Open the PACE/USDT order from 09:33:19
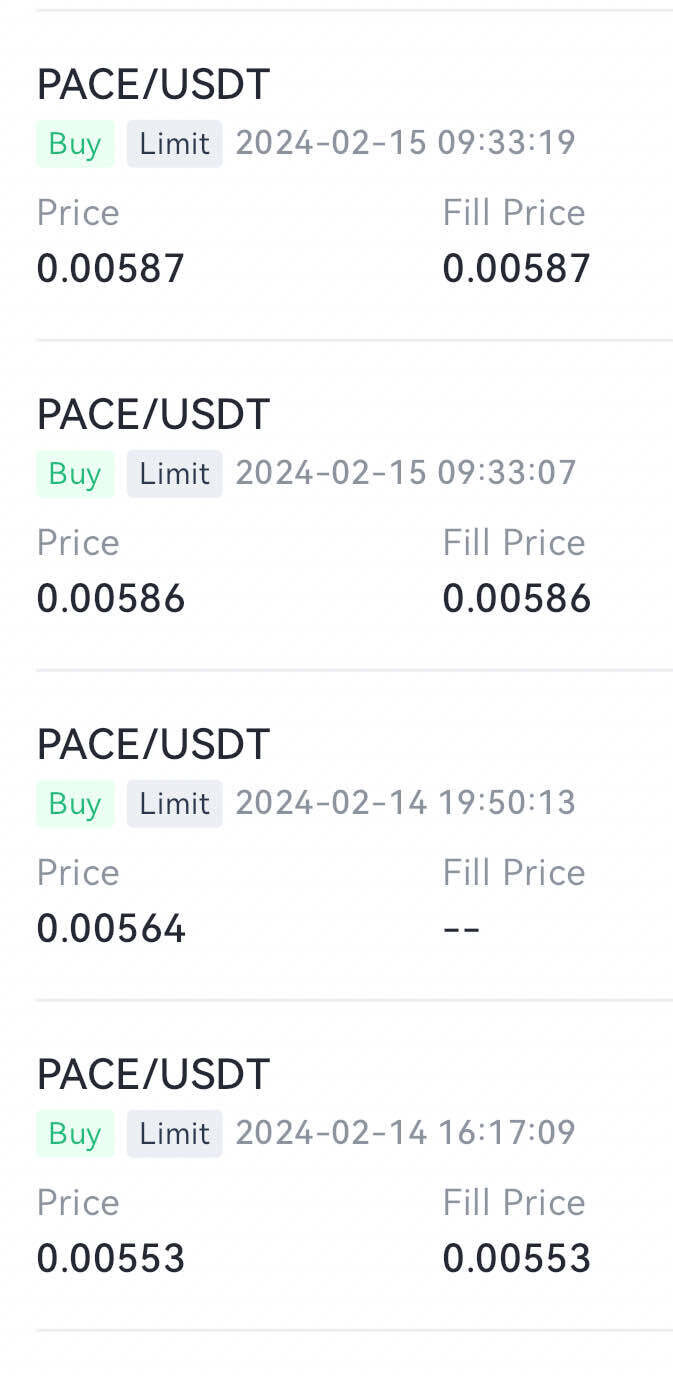 153,85
